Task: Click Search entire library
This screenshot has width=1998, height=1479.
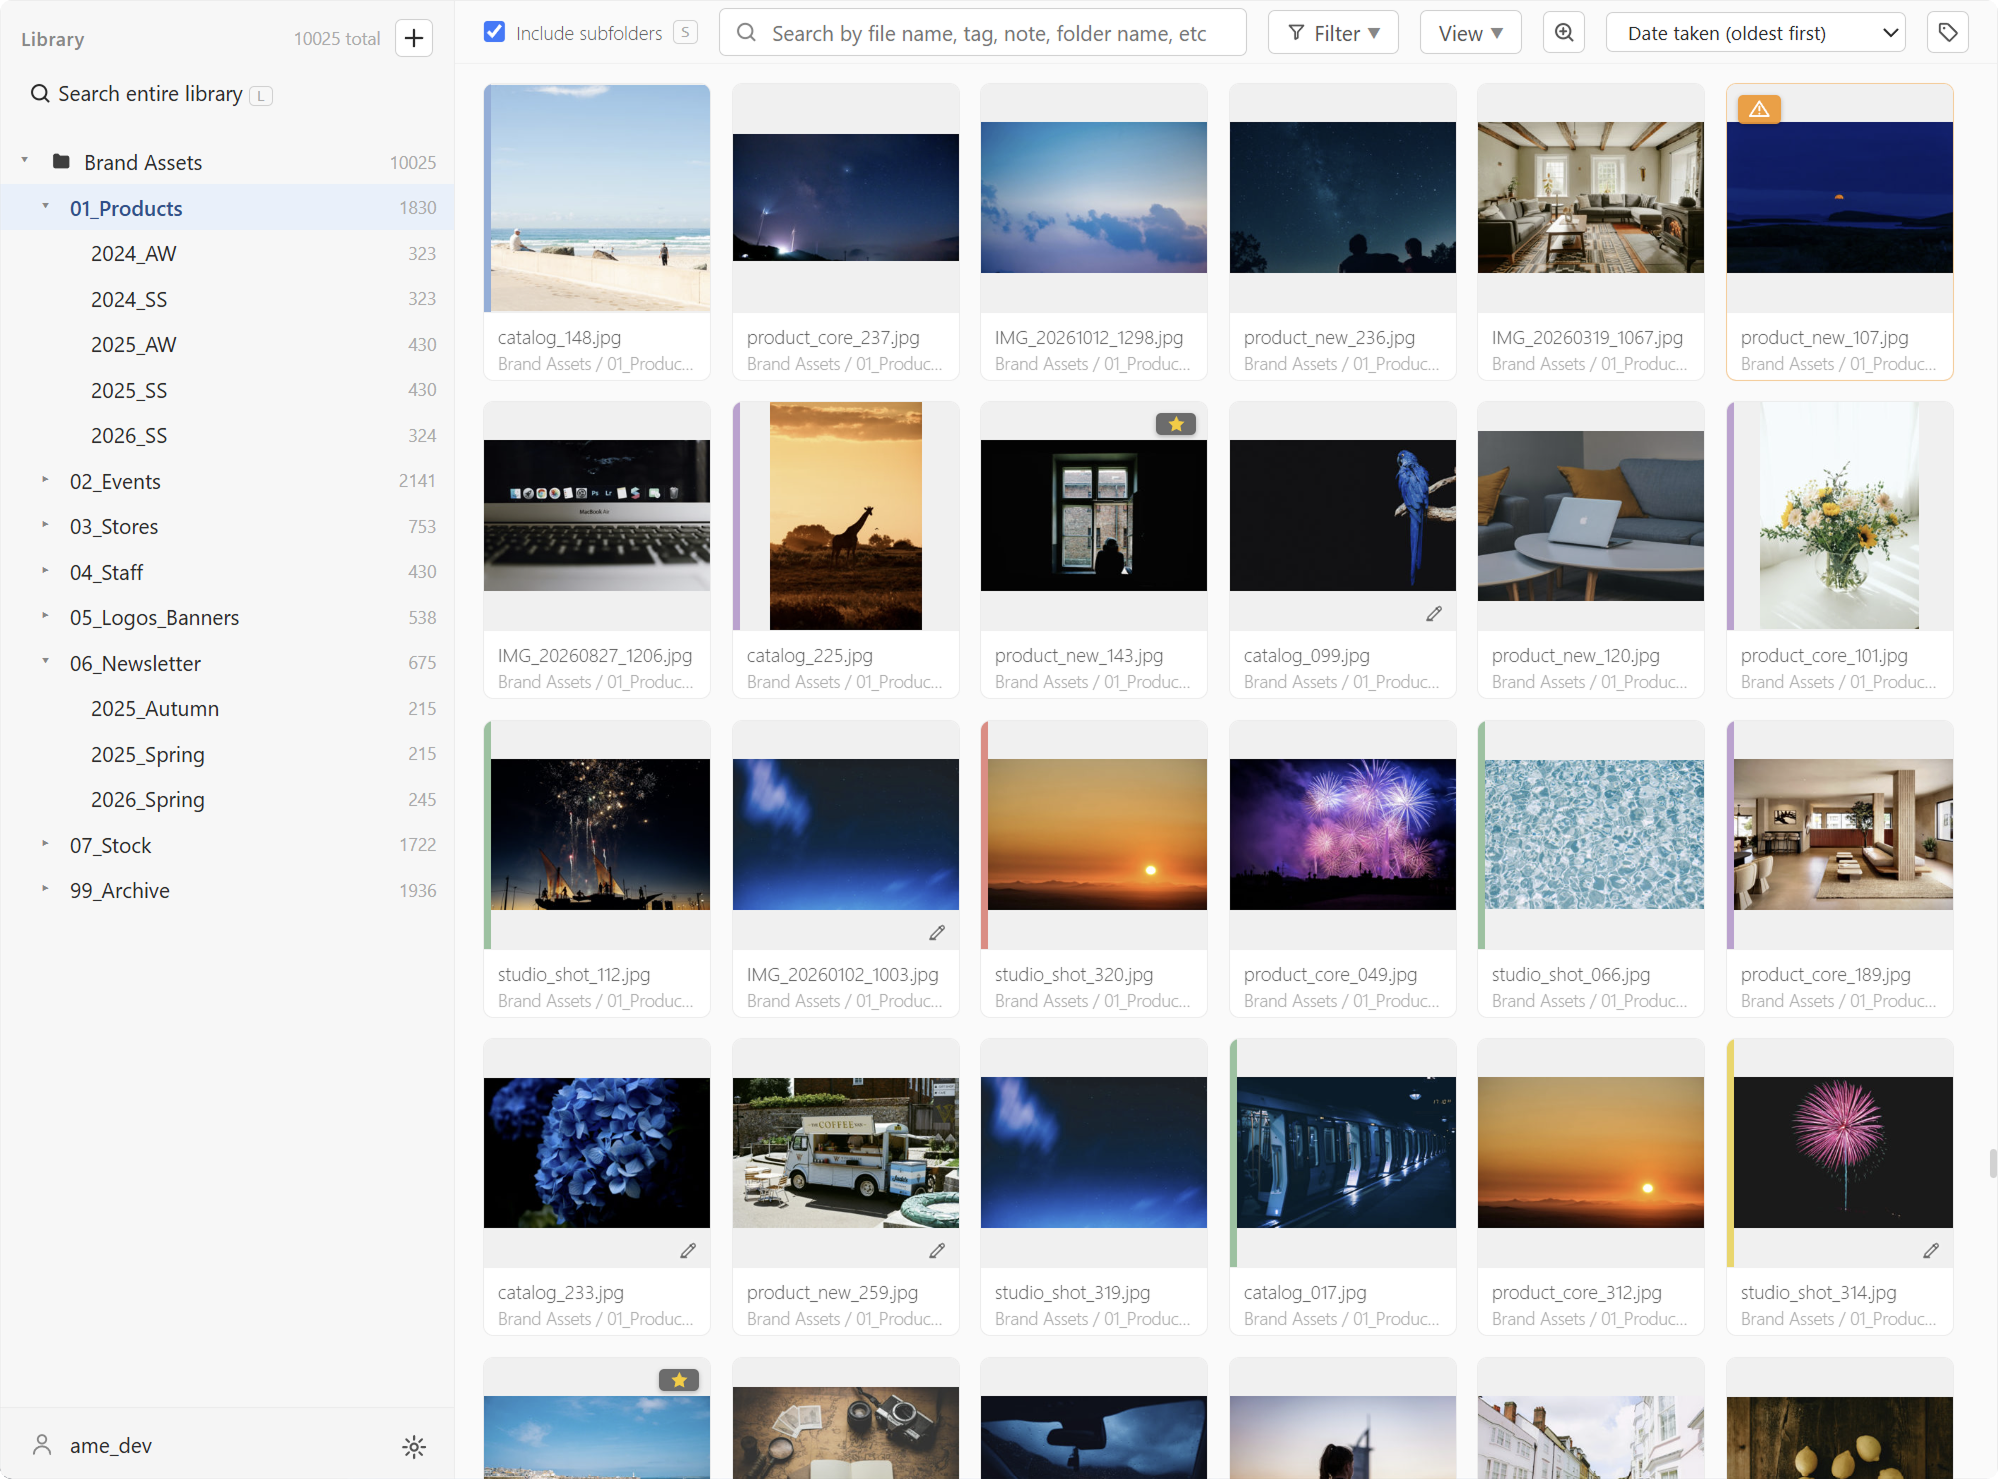Action: tap(150, 94)
